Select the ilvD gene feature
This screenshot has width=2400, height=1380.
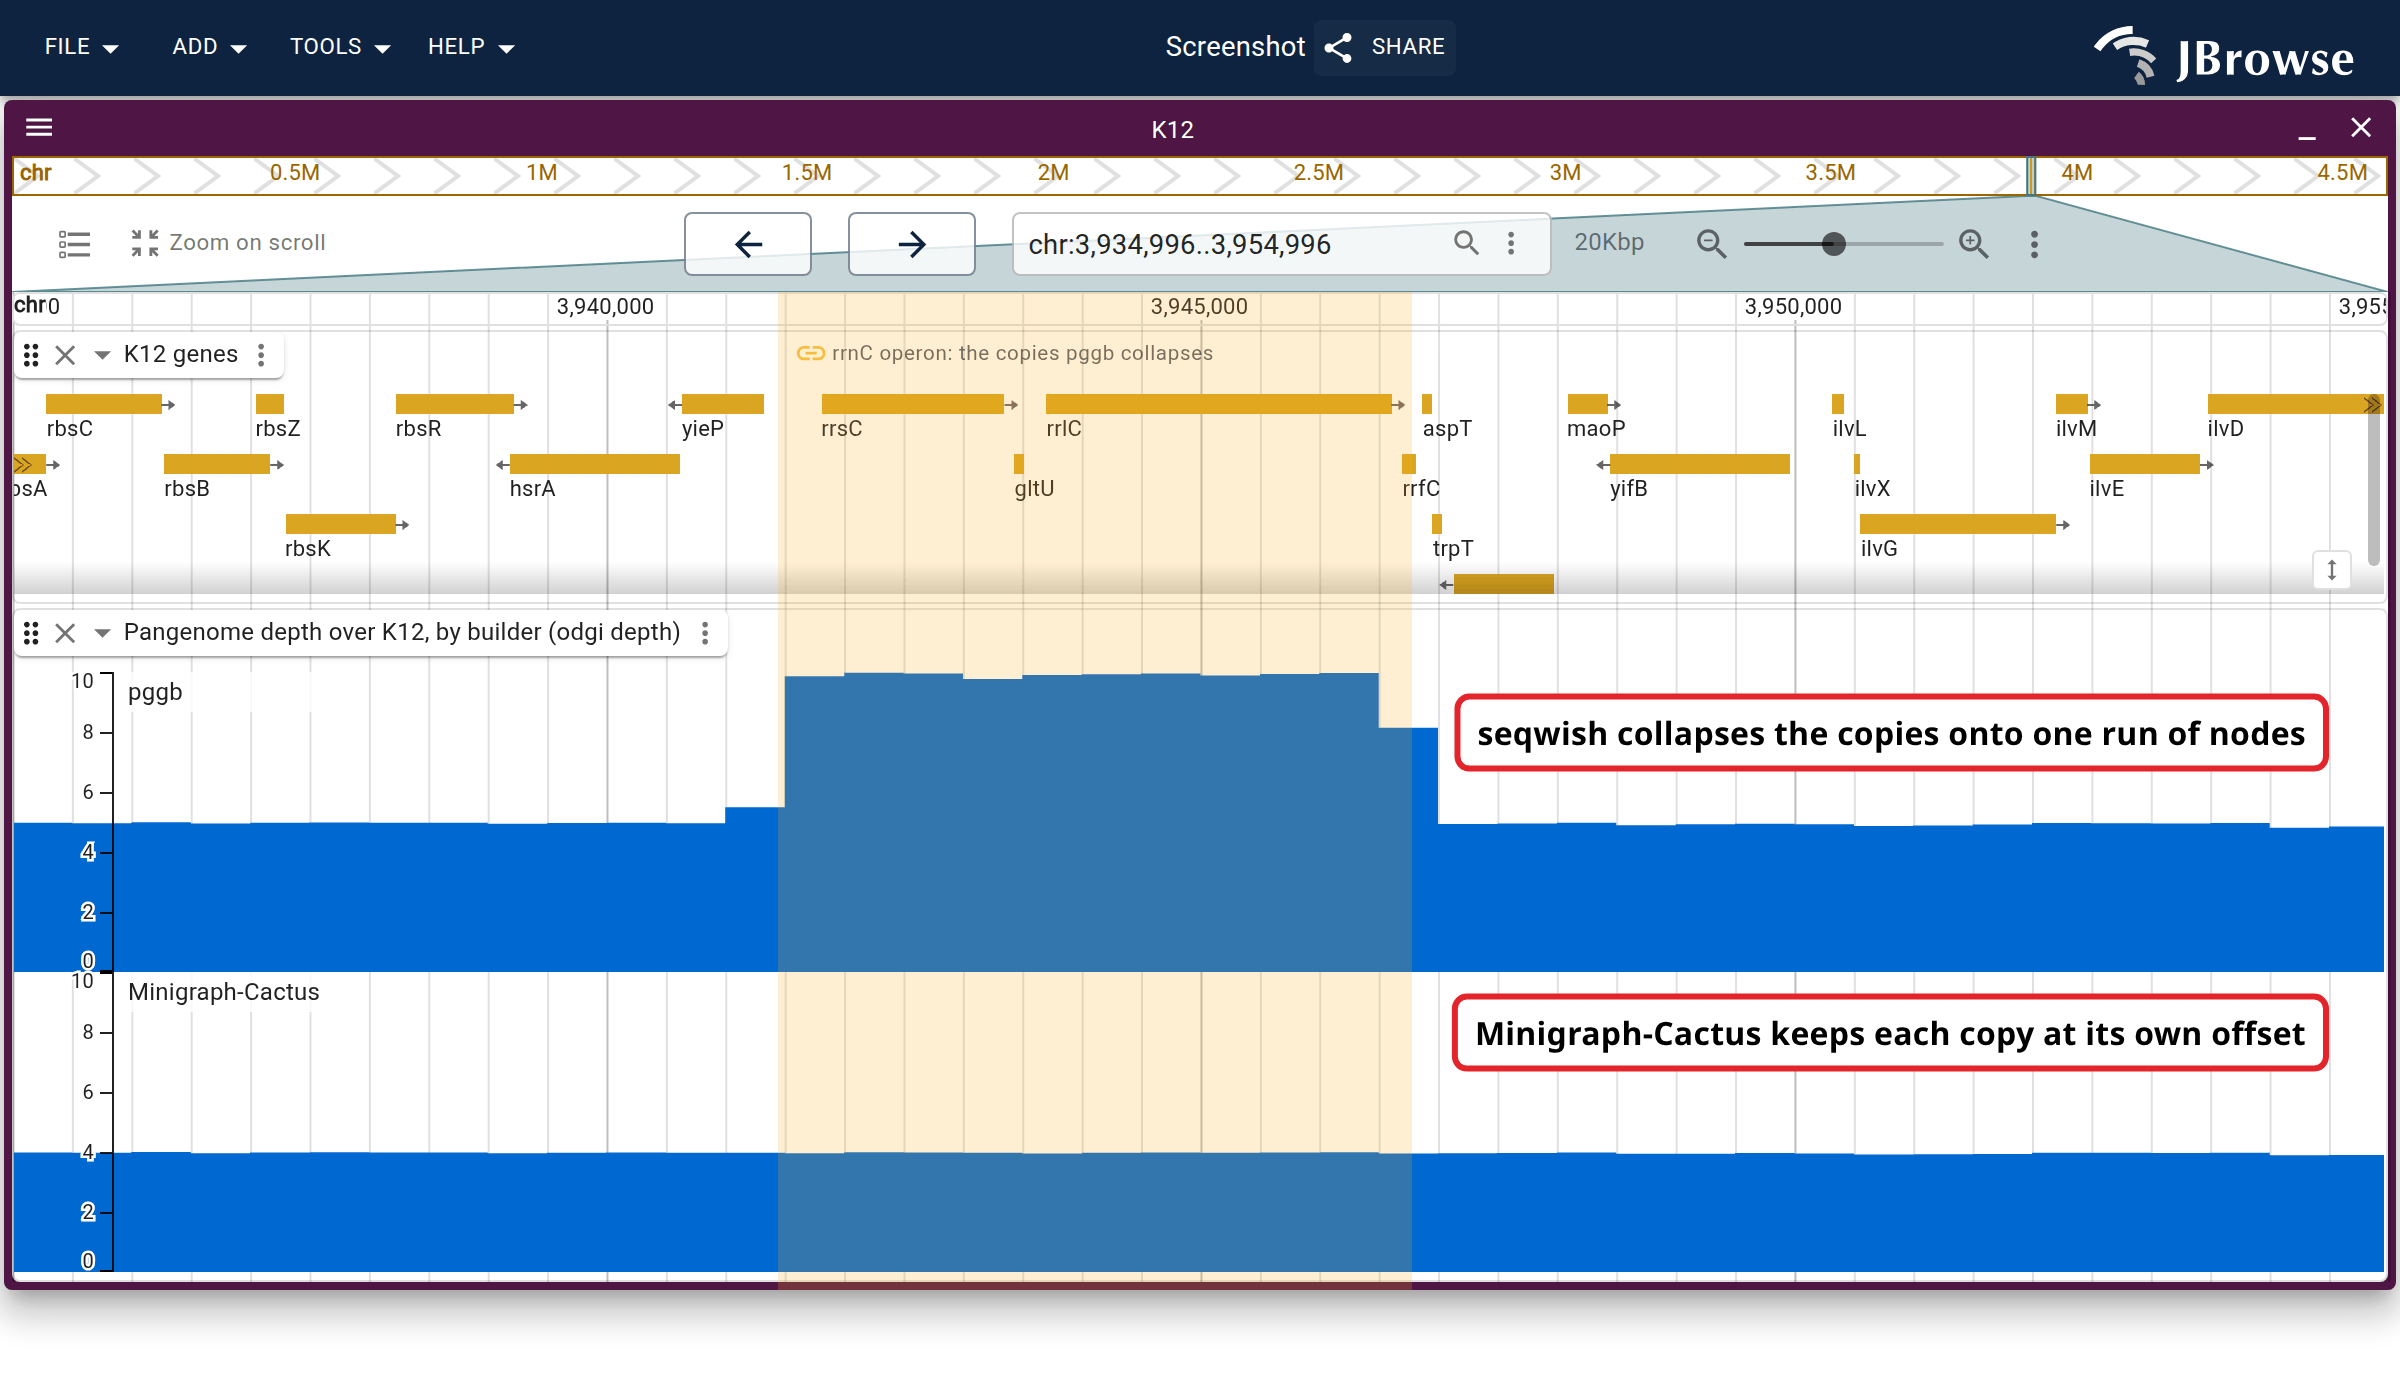click(x=2295, y=404)
